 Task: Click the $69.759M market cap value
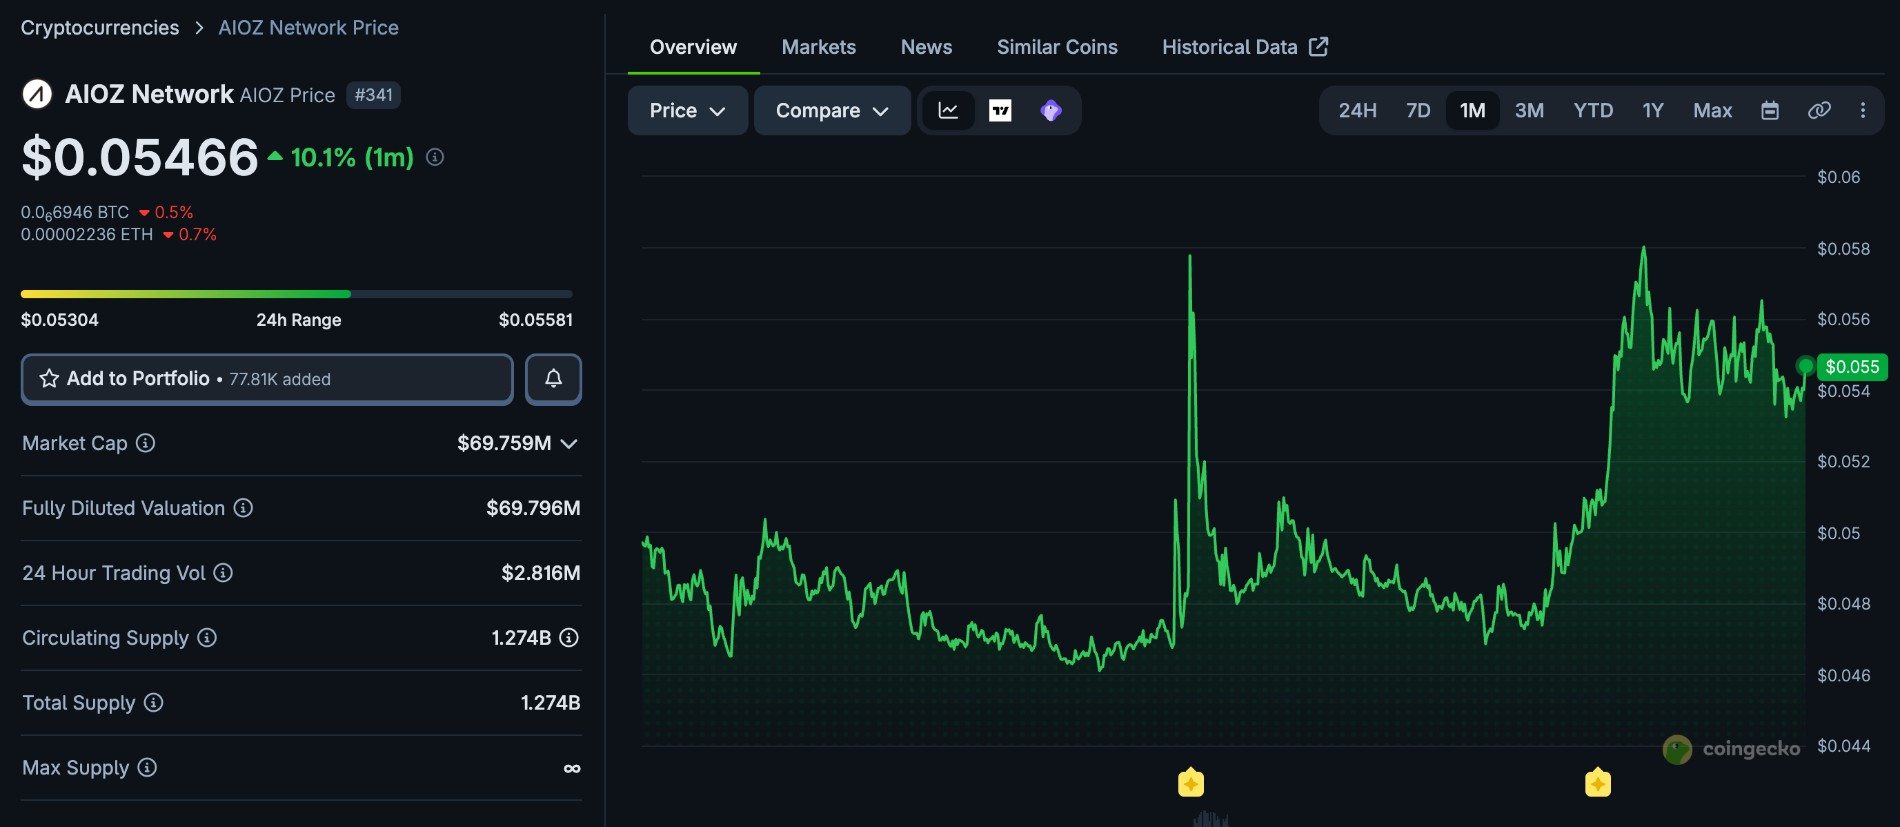tap(504, 443)
